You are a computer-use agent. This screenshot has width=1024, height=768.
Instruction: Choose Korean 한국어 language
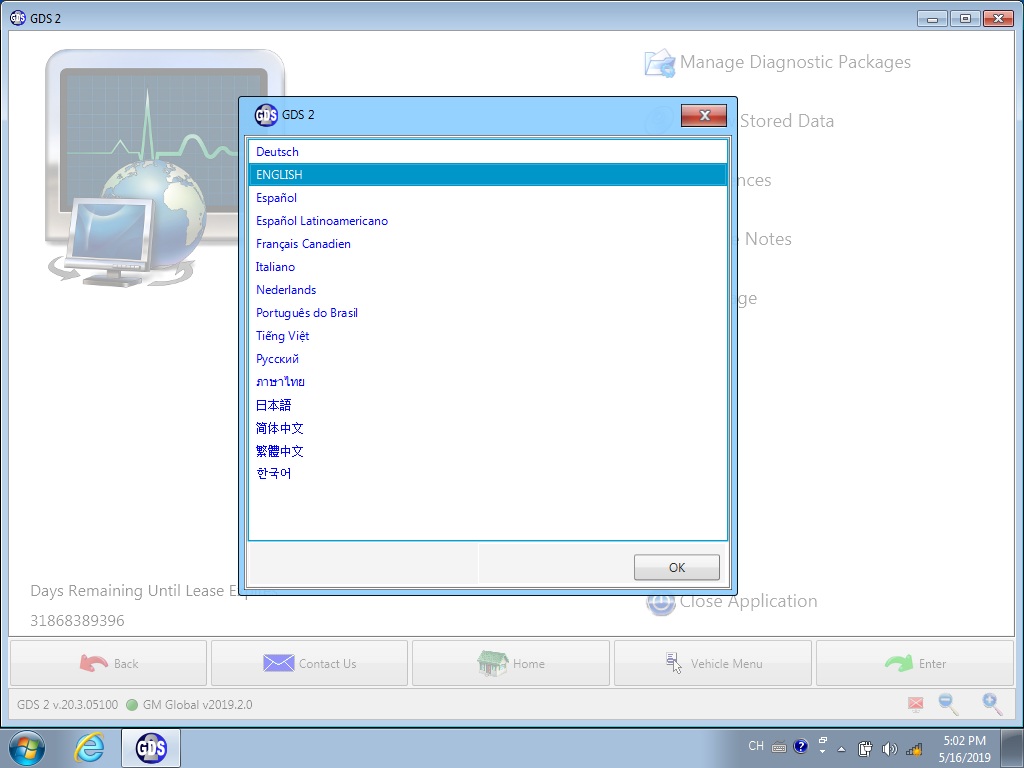pyautogui.click(x=488, y=473)
